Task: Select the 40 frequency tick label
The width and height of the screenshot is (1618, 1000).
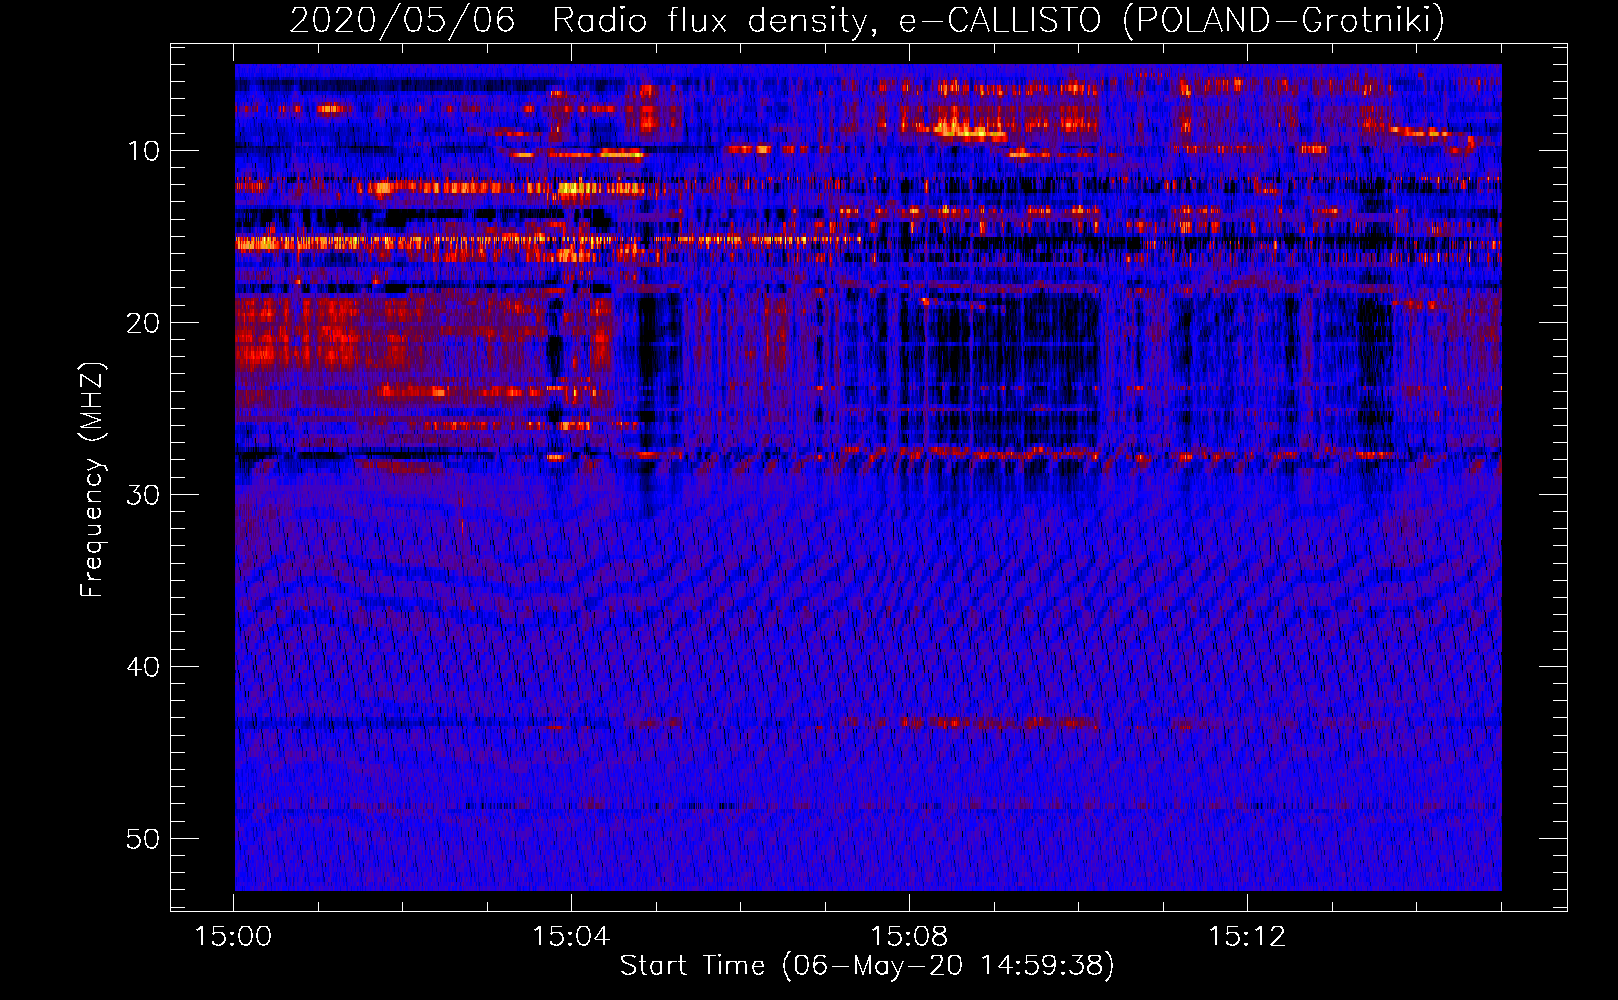Action: pos(144,667)
